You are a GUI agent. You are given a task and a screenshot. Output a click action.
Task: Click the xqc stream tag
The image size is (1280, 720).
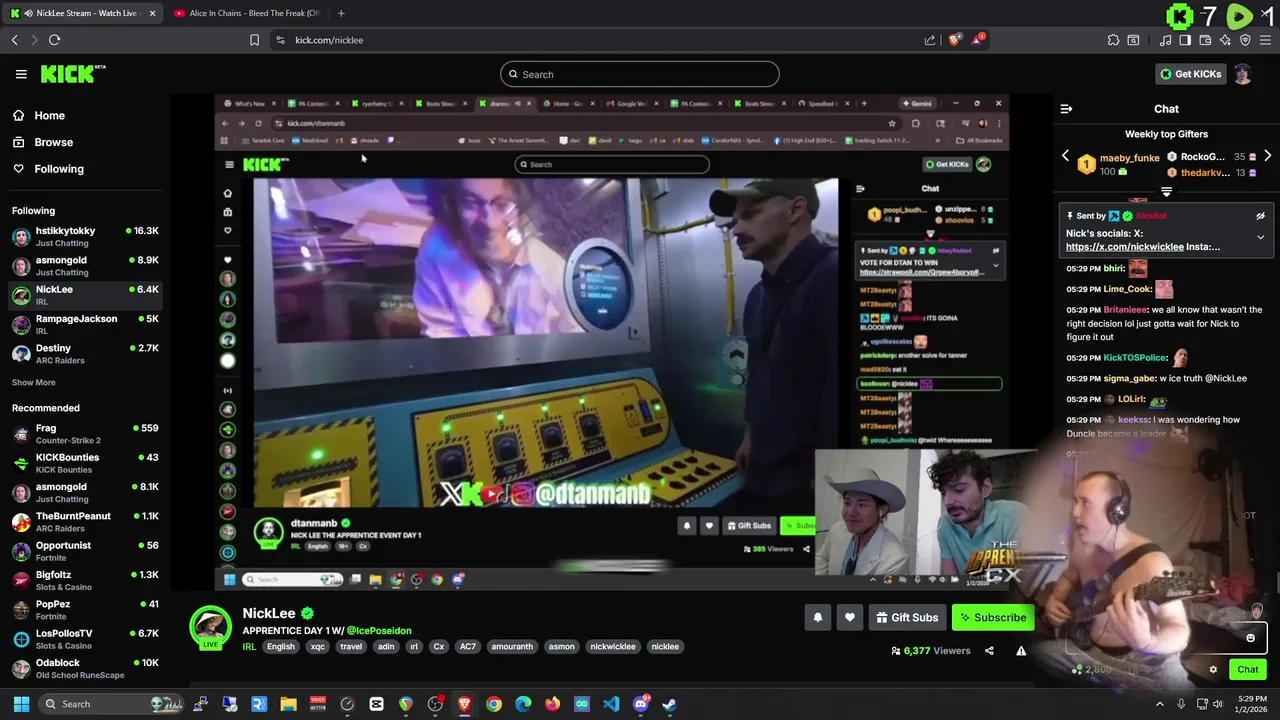[x=318, y=647]
